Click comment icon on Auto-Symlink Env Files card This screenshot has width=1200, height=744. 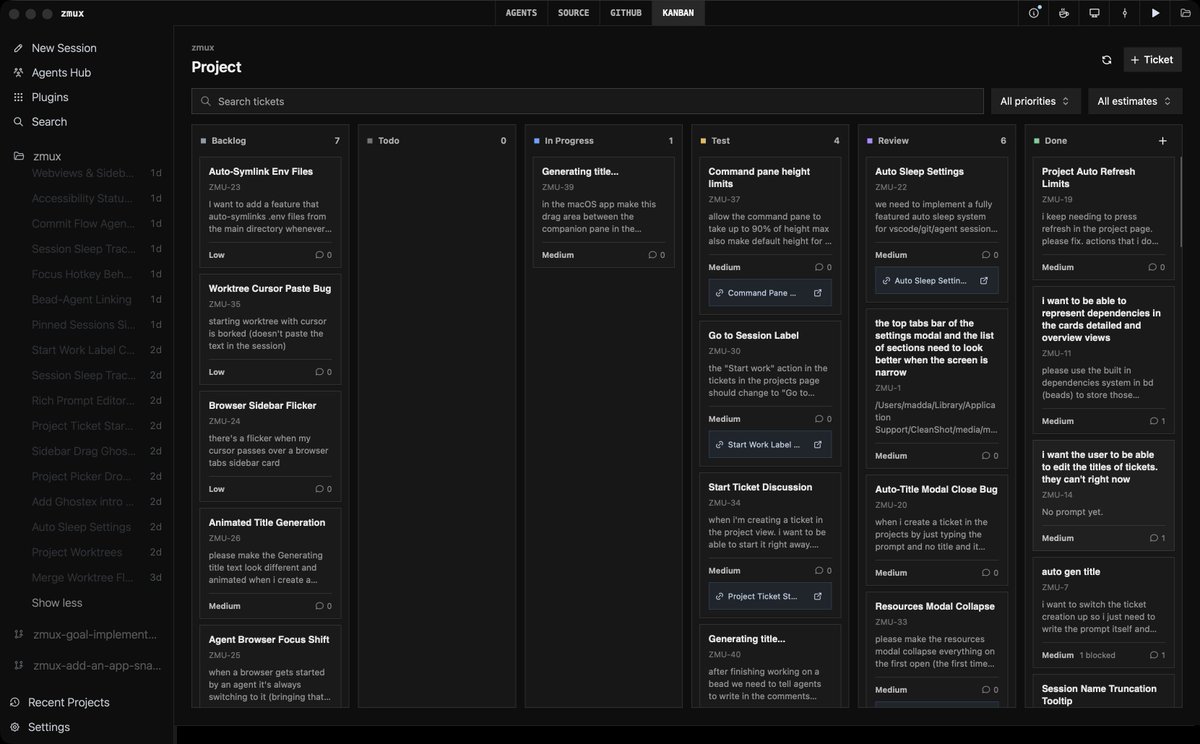point(319,255)
